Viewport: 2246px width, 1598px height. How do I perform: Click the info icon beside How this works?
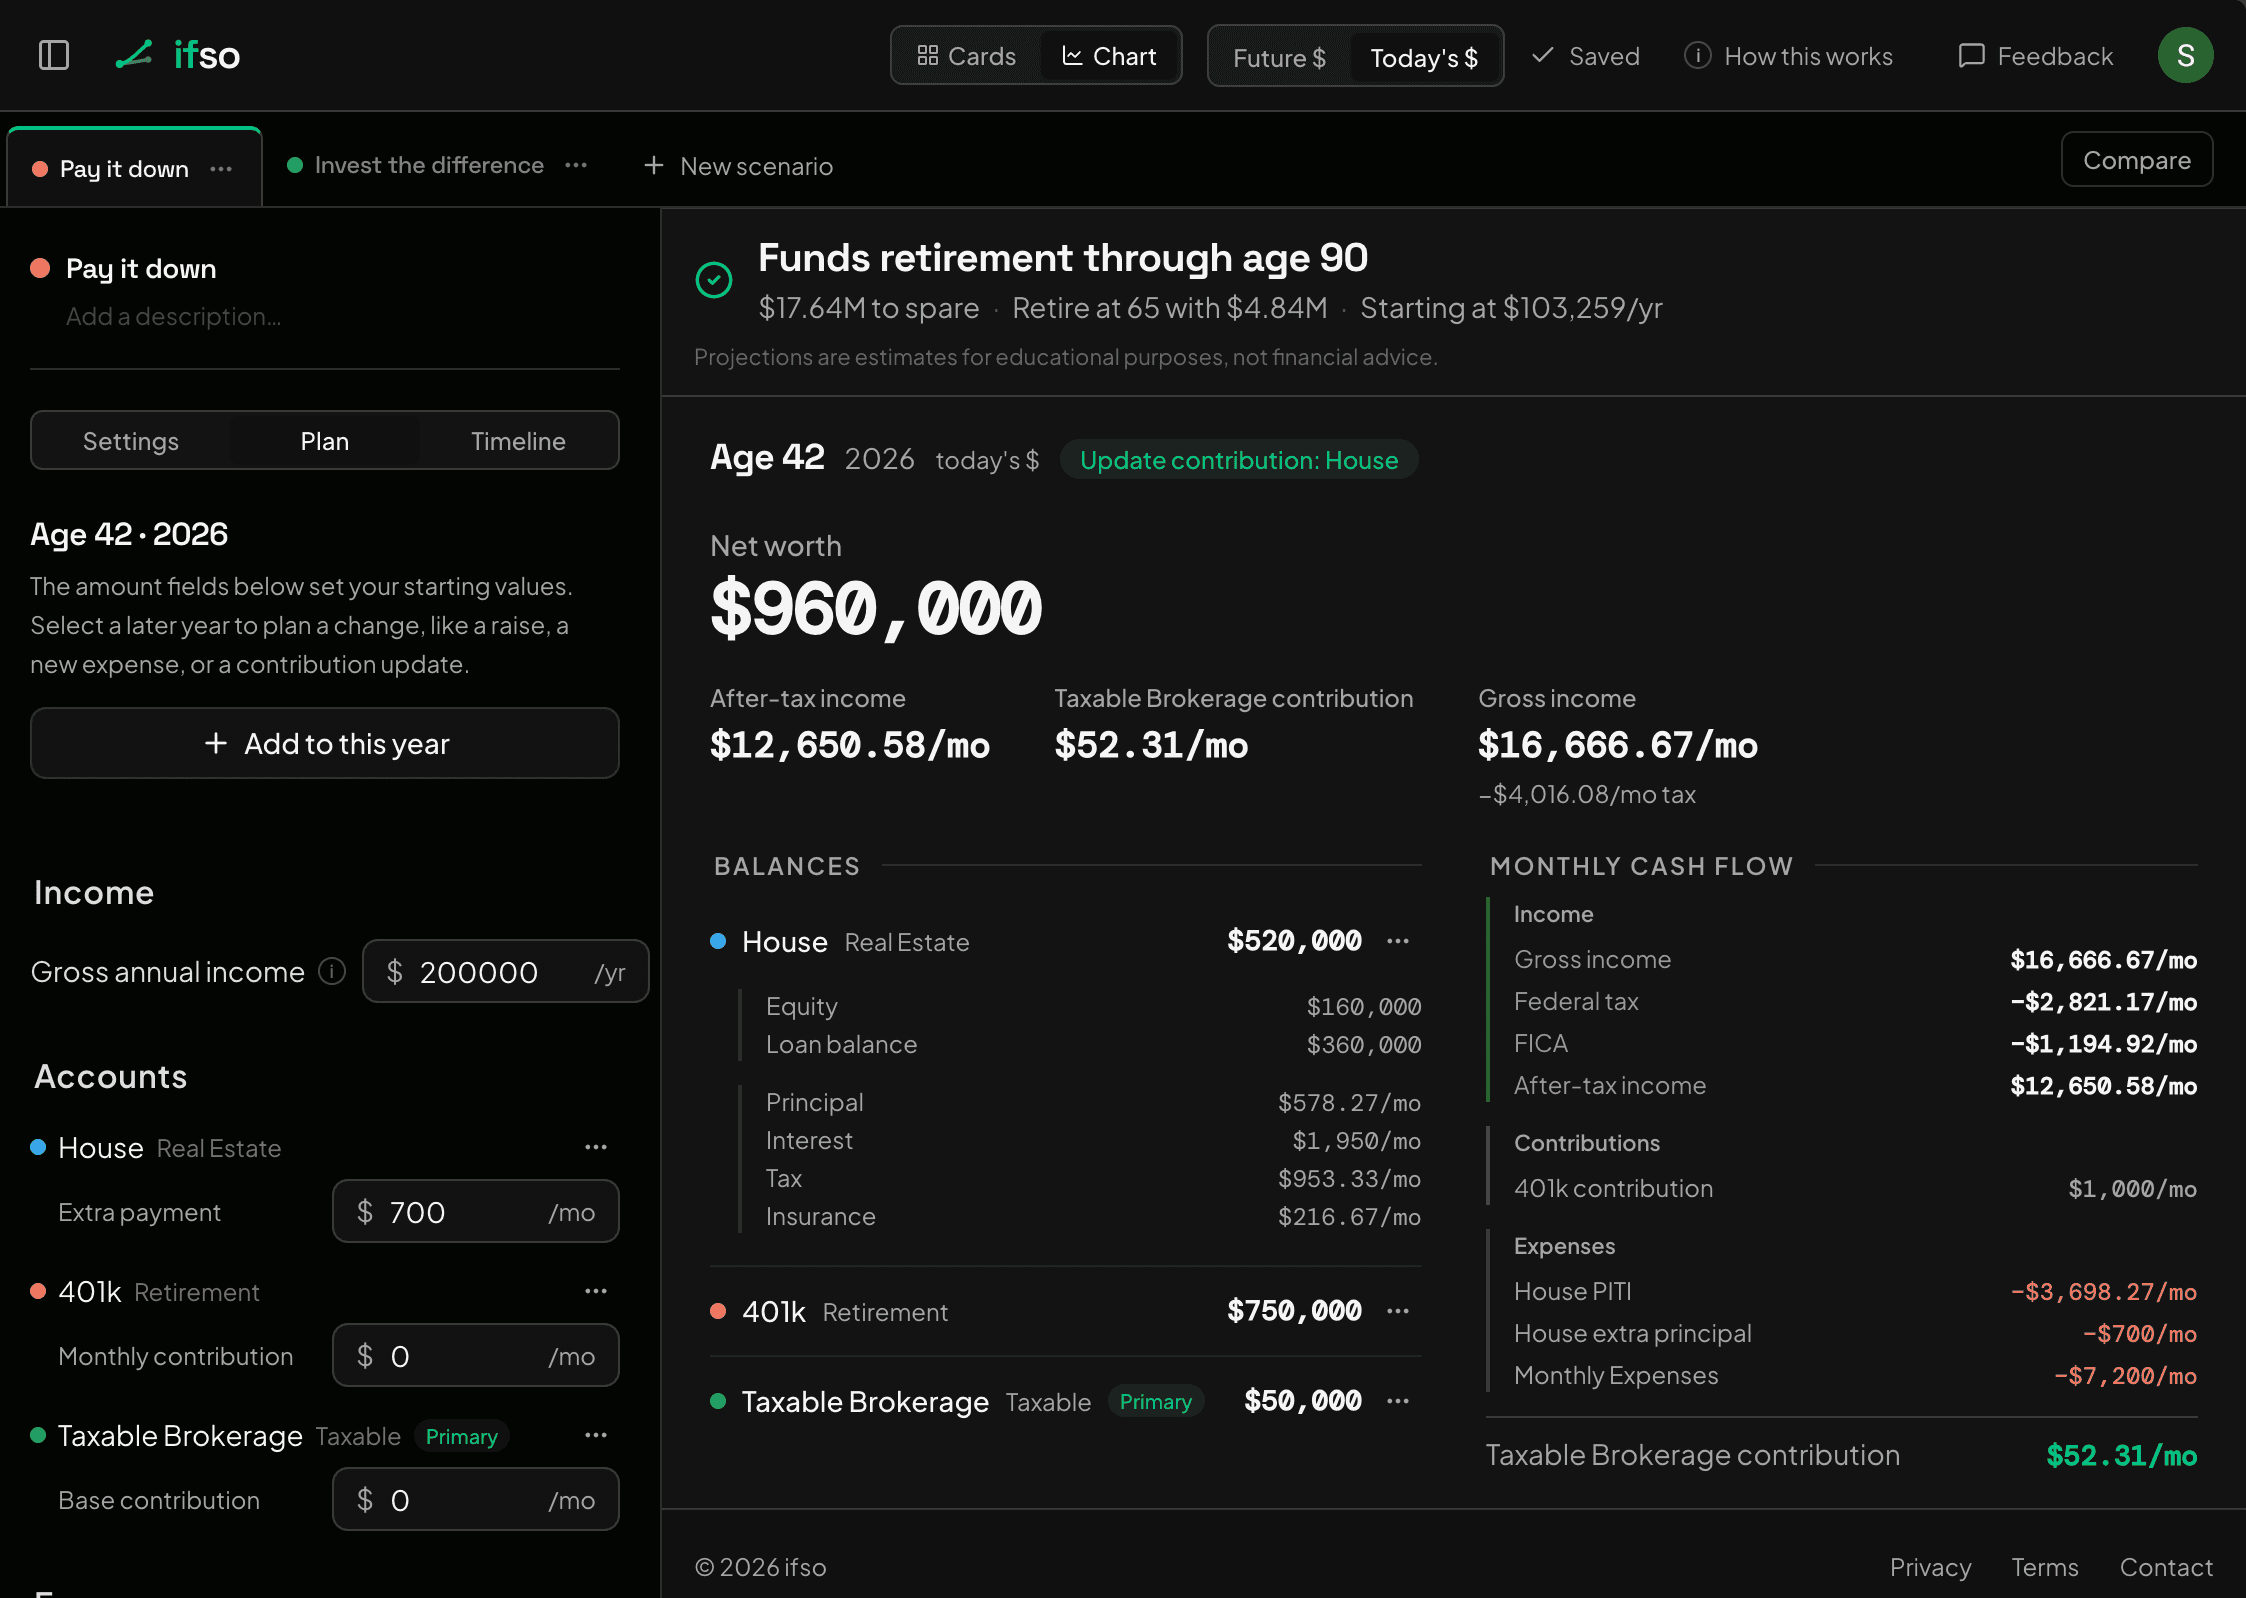point(1697,56)
